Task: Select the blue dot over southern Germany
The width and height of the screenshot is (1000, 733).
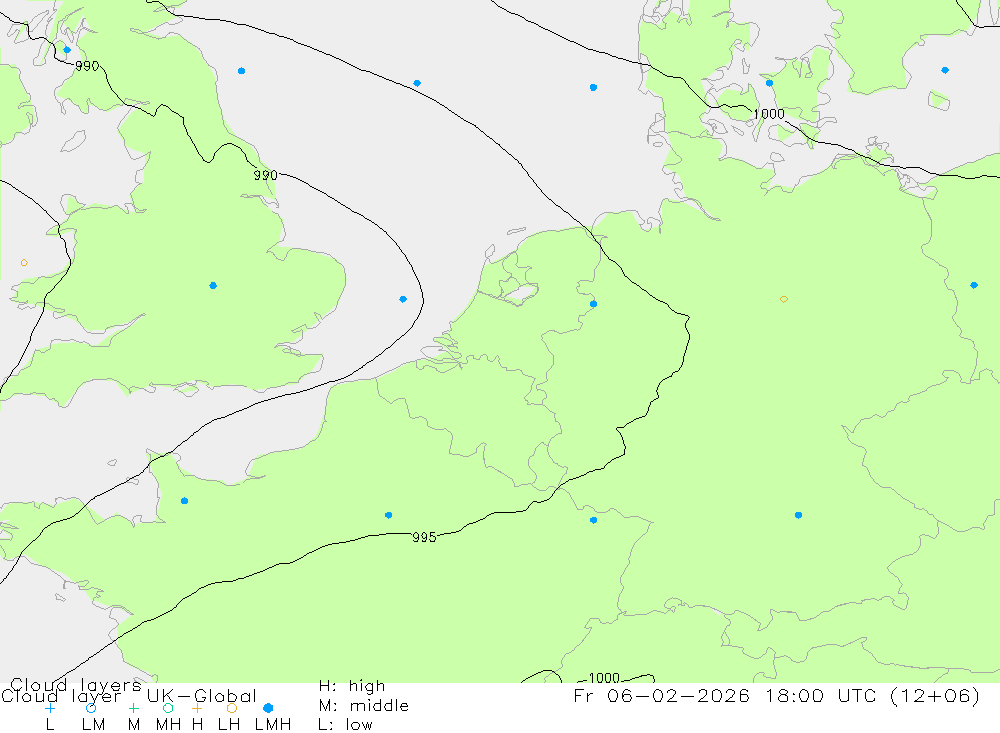Action: point(798,515)
